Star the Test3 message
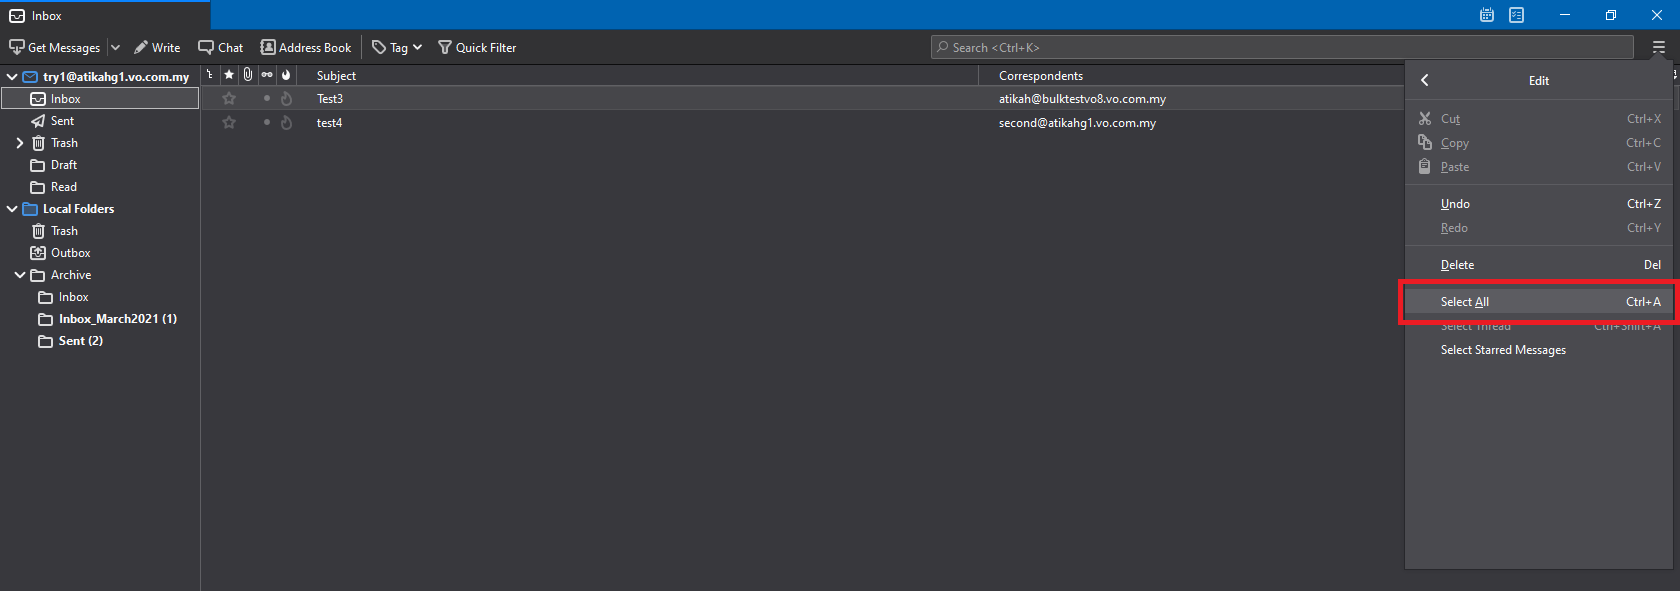This screenshot has height=591, width=1680. [x=229, y=99]
